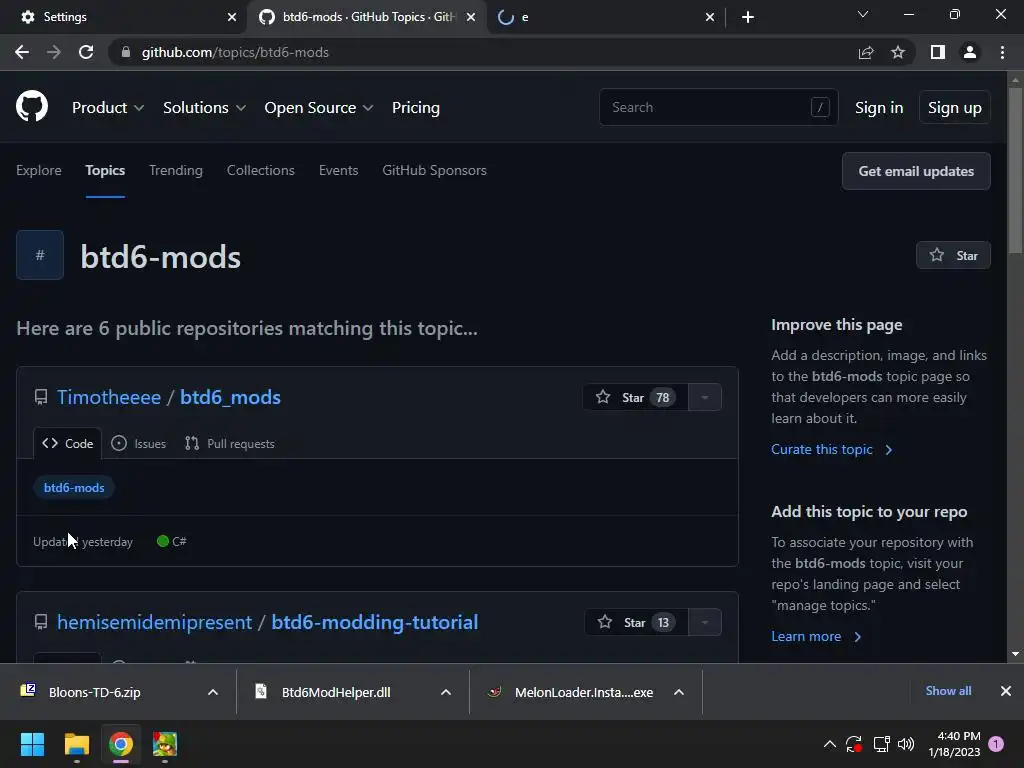Image resolution: width=1024 pixels, height=768 pixels.
Task: Click the Chrome taskbar icon
Action: tap(121, 744)
